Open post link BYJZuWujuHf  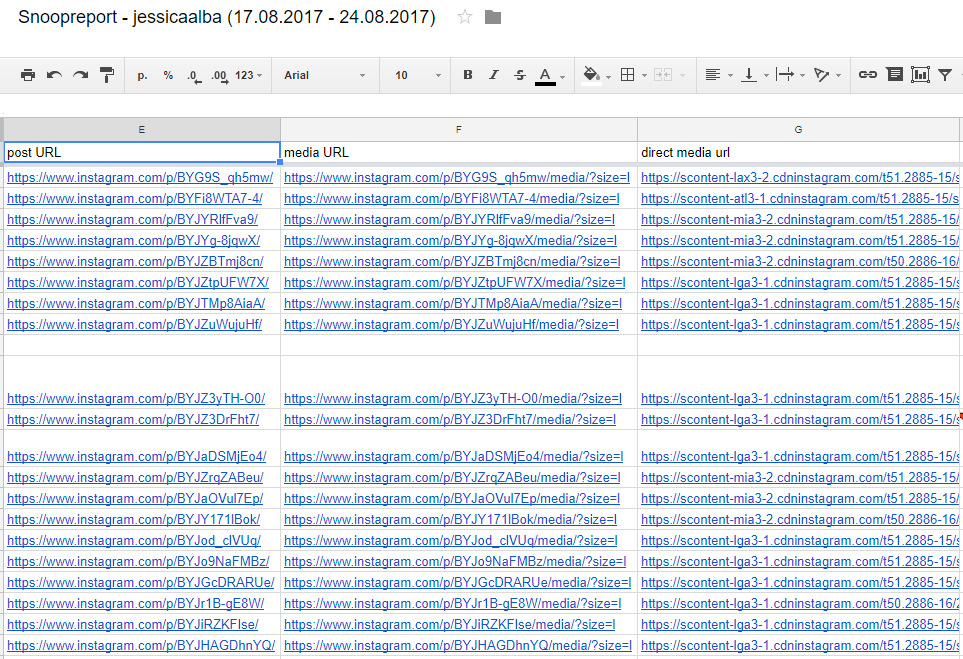tap(135, 324)
